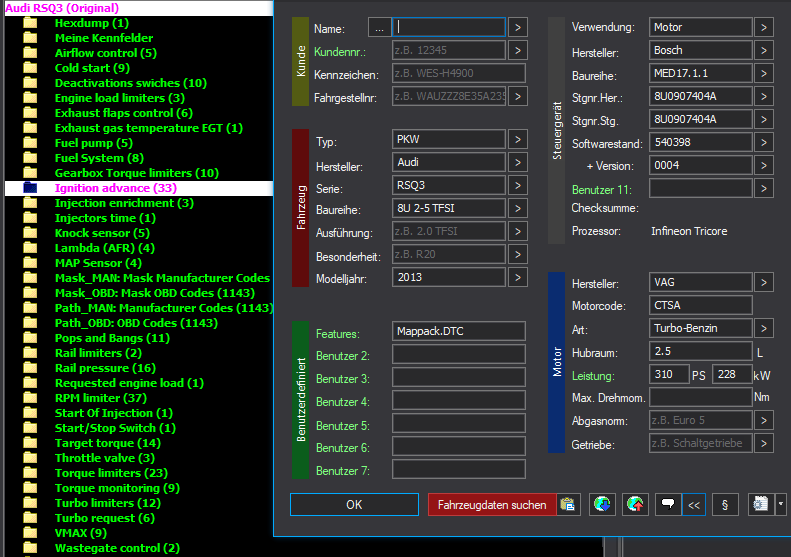Click the document settings icon button

[761, 505]
